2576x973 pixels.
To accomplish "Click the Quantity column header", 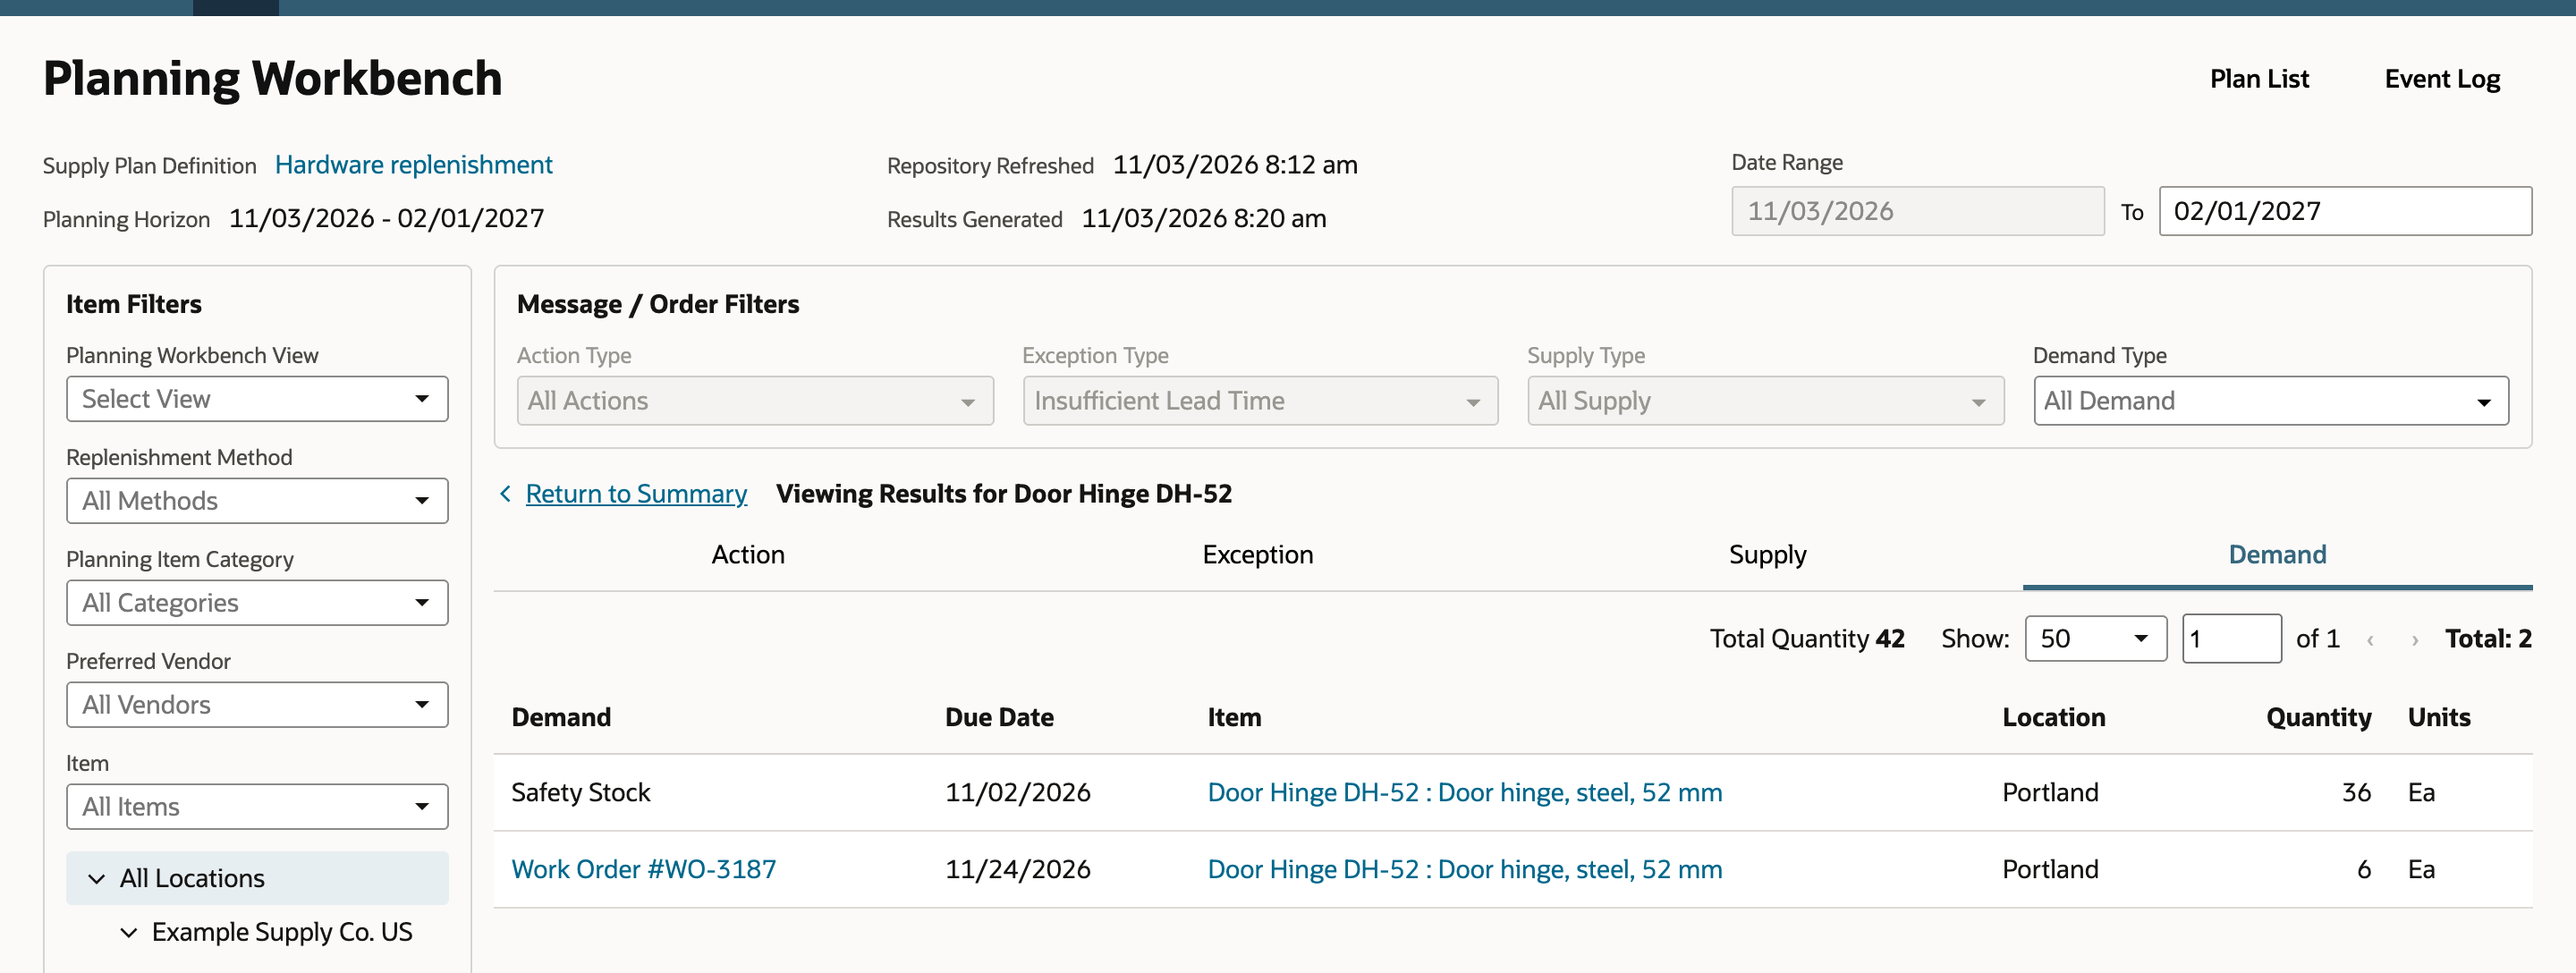I will [2318, 718].
